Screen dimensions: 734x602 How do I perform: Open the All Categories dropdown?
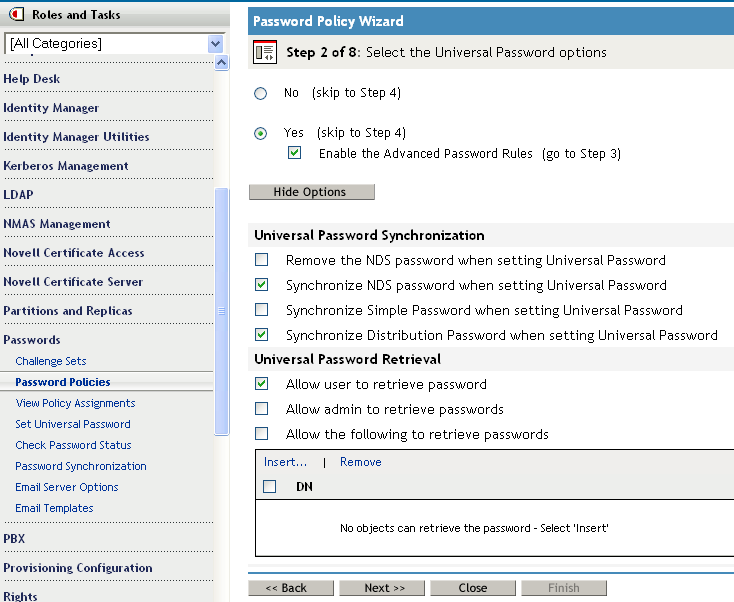click(x=215, y=44)
